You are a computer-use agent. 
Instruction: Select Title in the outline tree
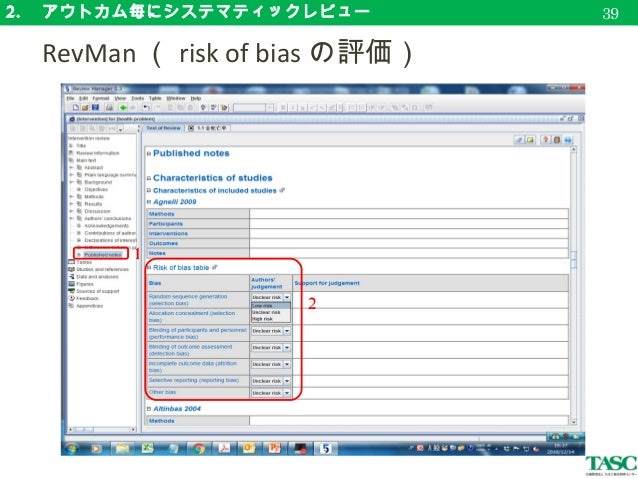[x=81, y=146]
